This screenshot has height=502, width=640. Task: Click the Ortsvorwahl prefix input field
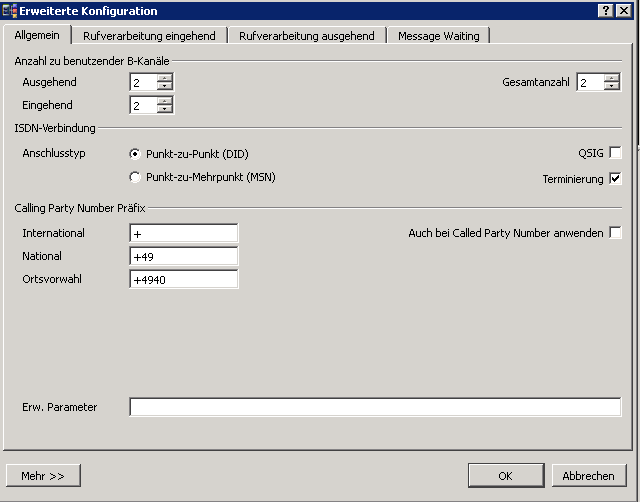point(184,279)
